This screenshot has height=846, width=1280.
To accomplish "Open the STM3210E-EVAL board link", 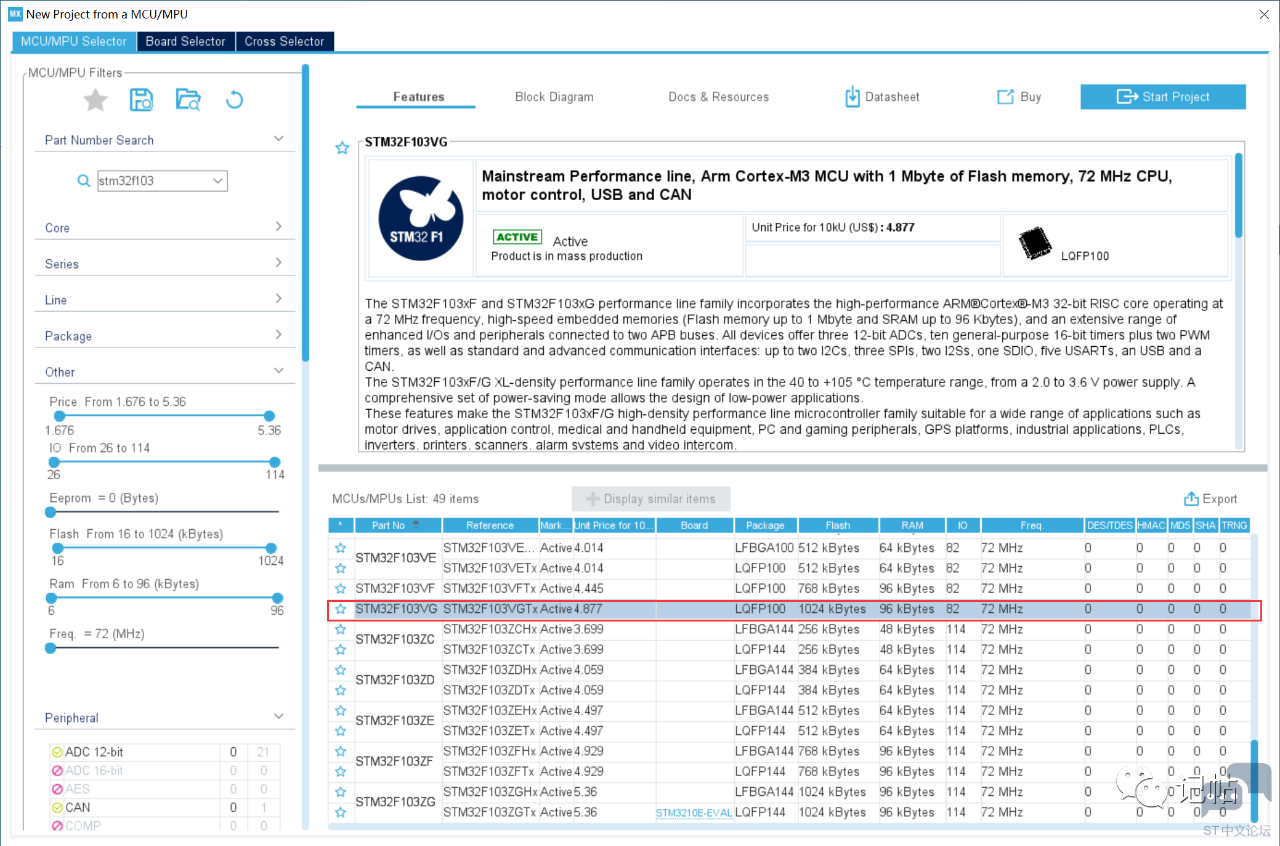I will coord(695,813).
